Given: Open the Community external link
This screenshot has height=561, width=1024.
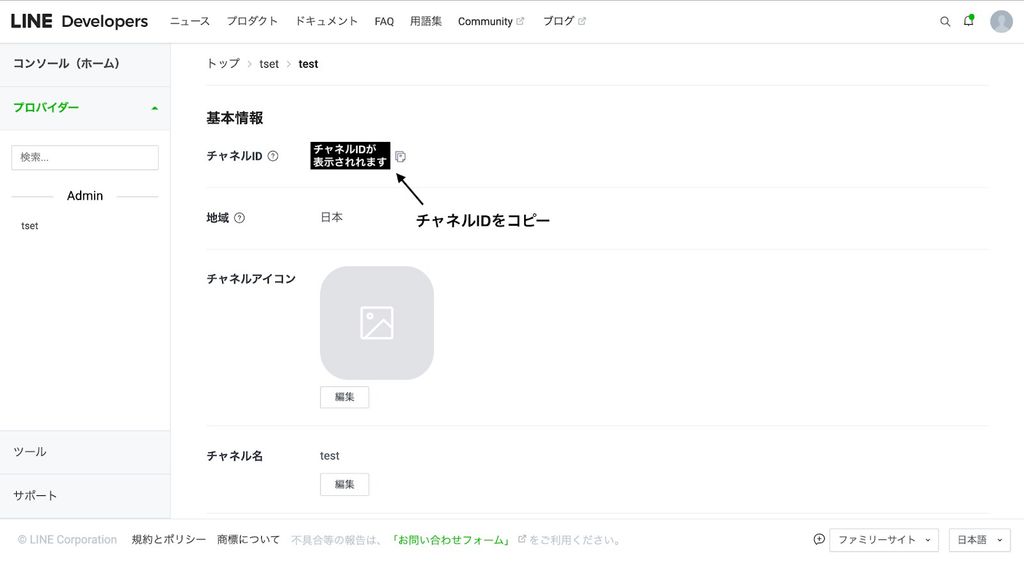Looking at the screenshot, I should tap(491, 22).
